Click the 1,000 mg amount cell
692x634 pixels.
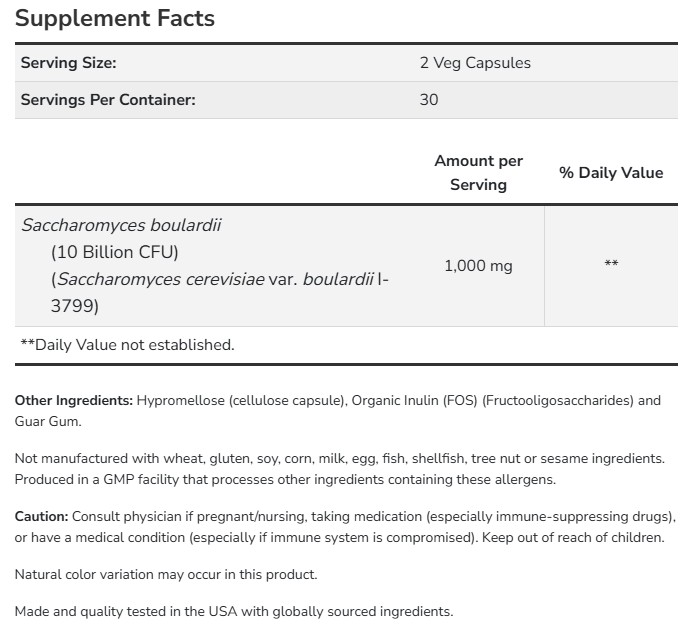point(478,265)
